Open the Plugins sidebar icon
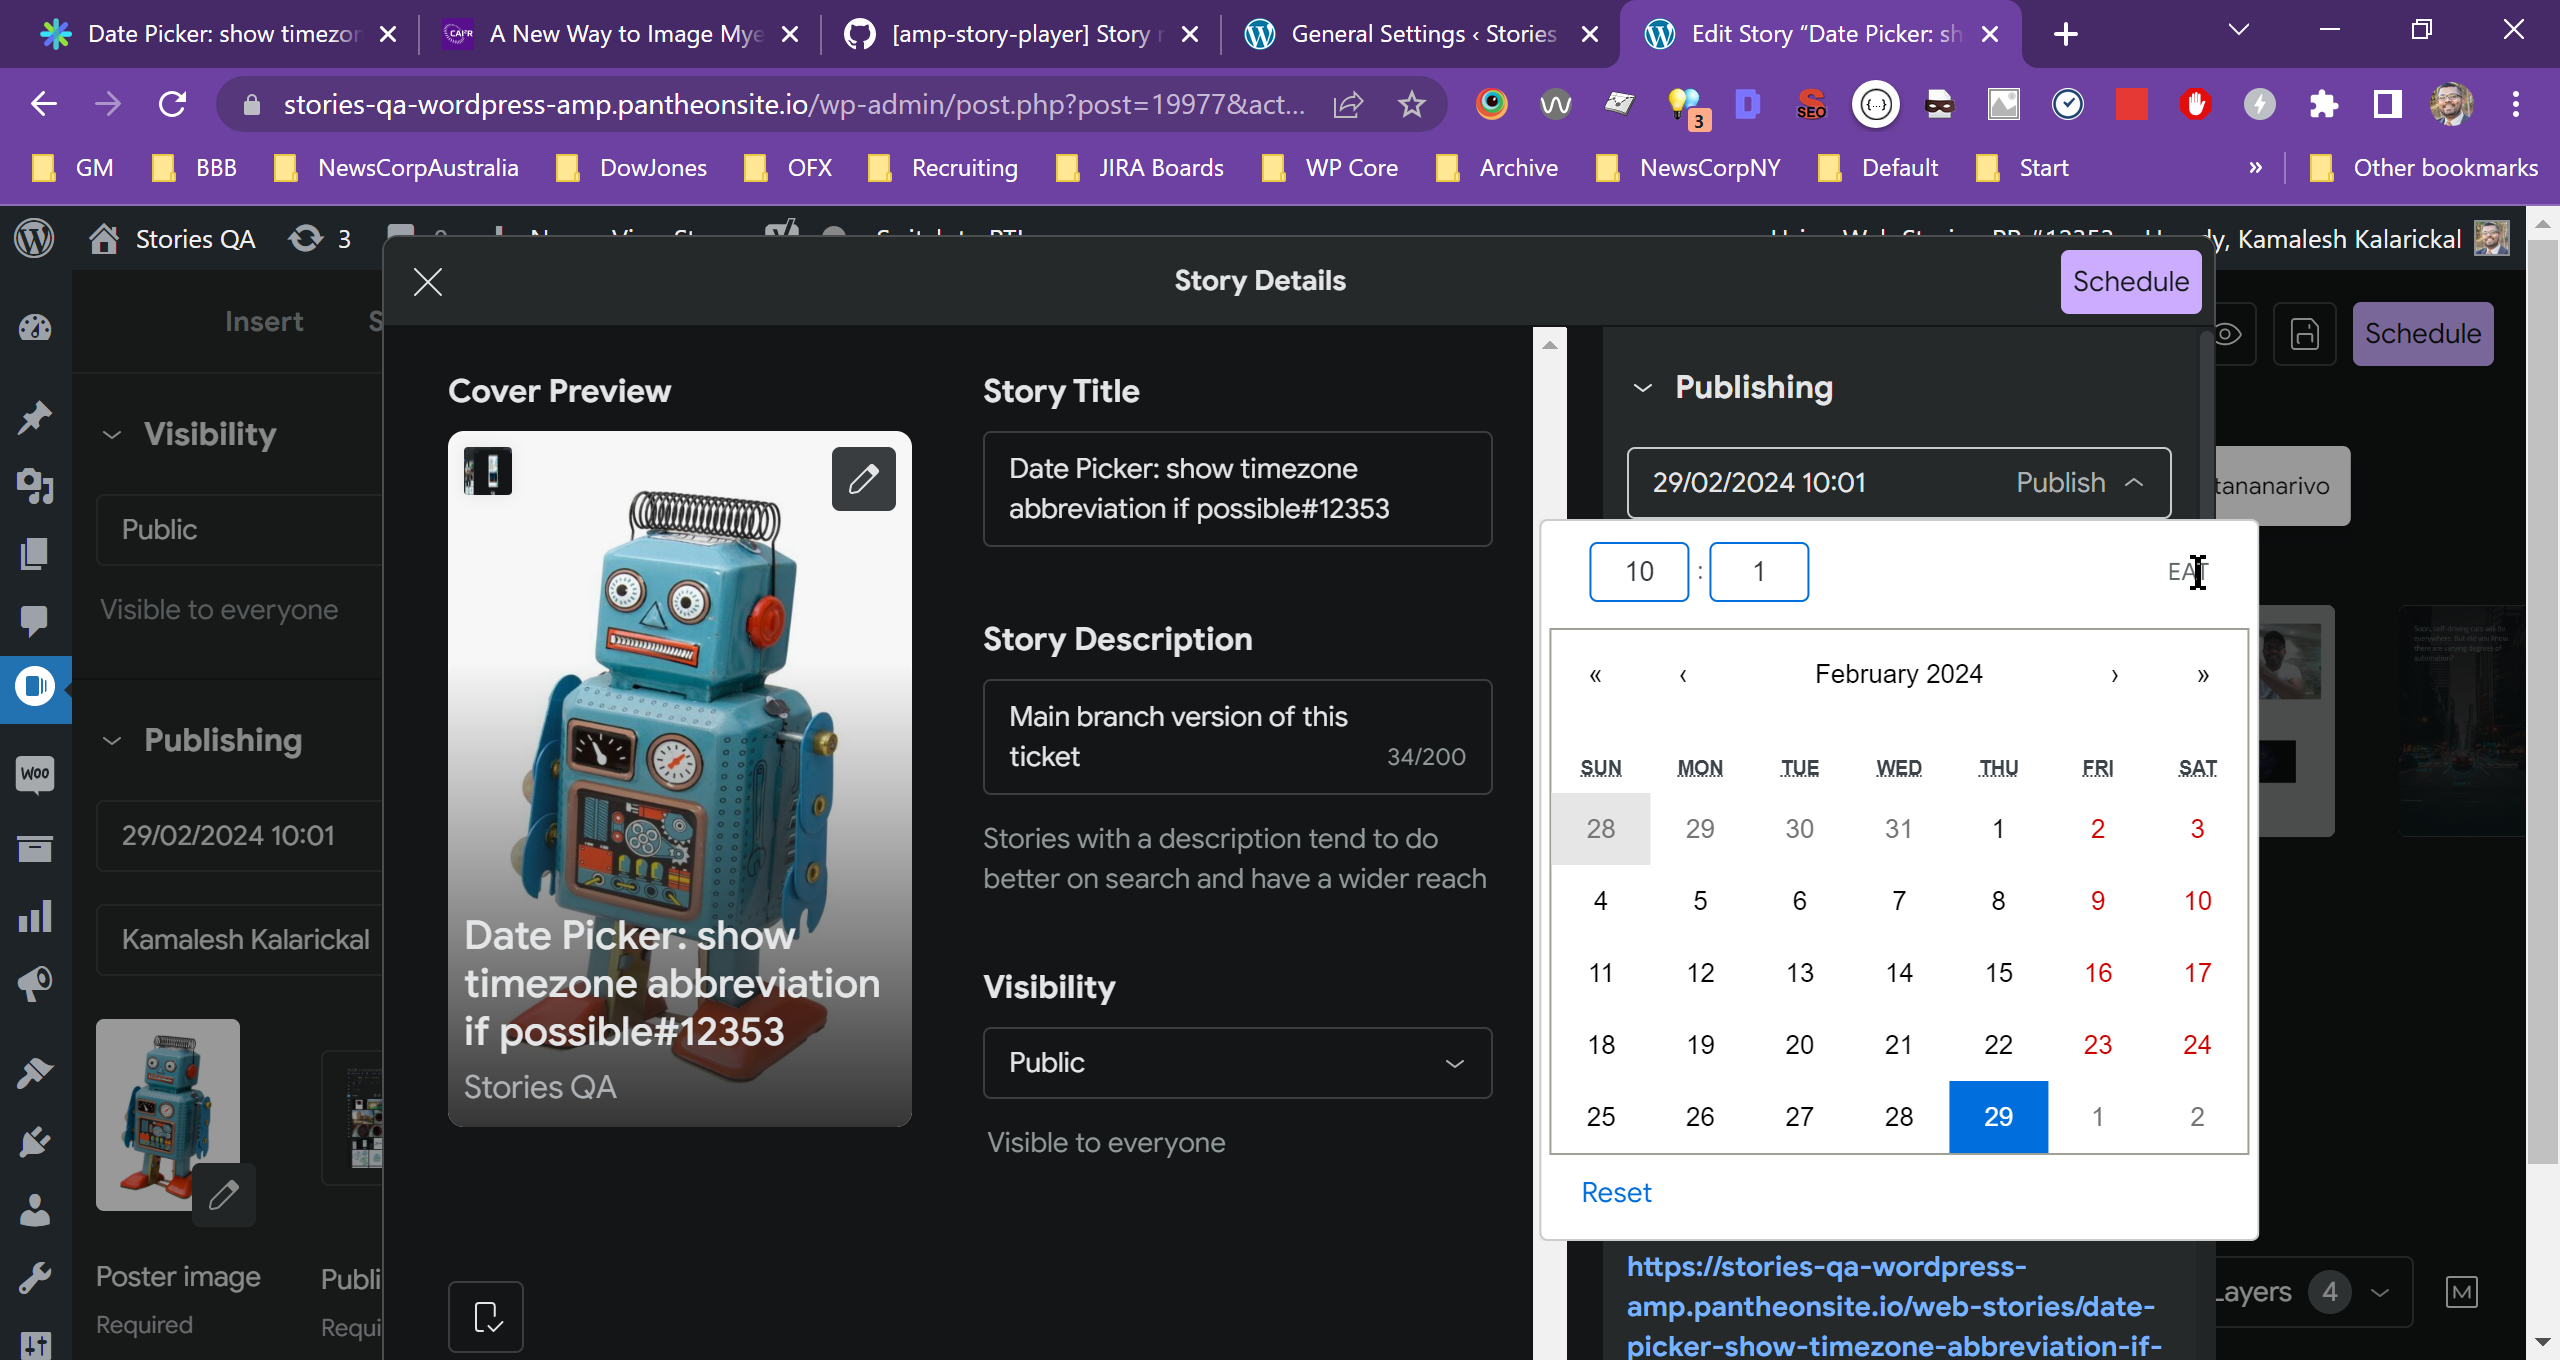The image size is (2560, 1360). [35, 1141]
